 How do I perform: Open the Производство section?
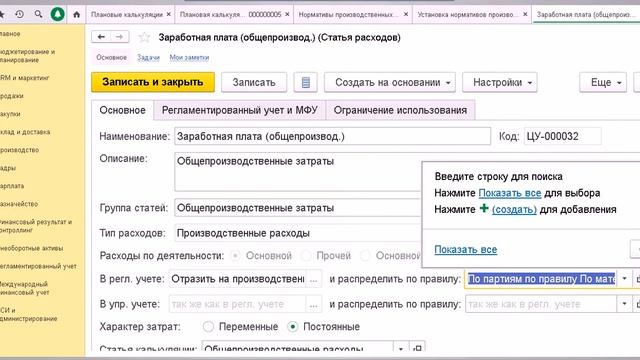point(19,150)
